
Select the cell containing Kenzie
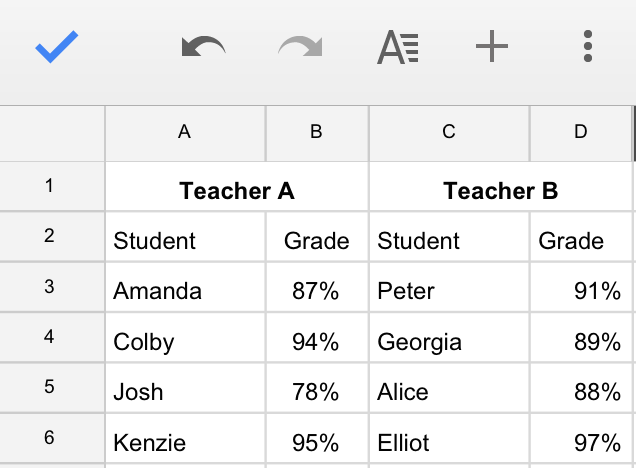(185, 438)
